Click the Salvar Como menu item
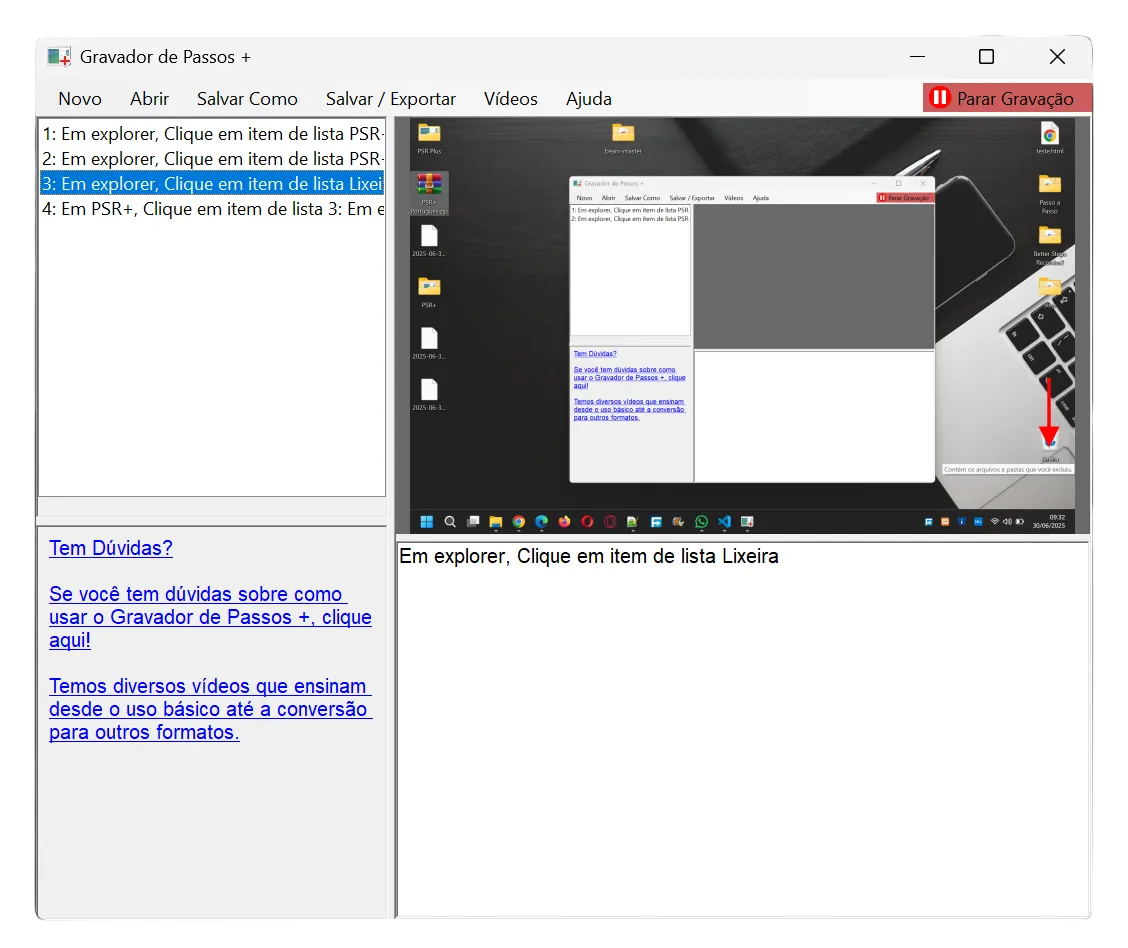 pos(247,99)
